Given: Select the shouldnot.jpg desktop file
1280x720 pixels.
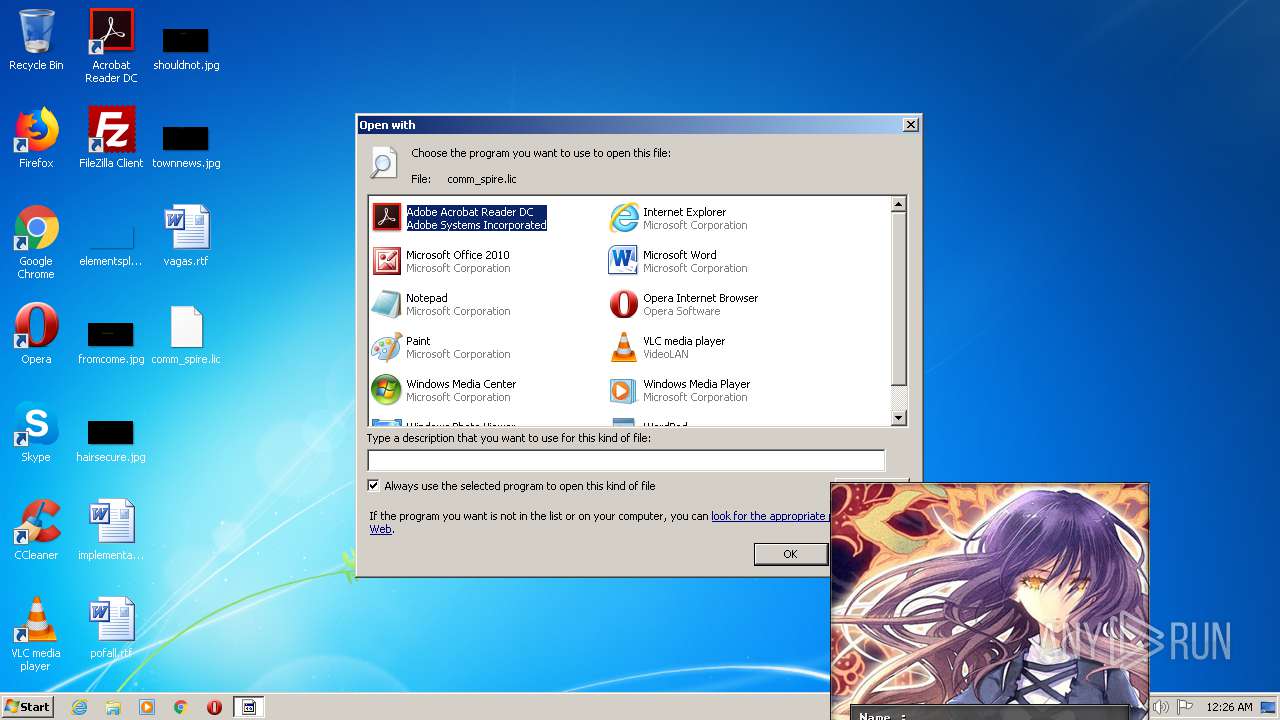Looking at the screenshot, I should (x=186, y=48).
